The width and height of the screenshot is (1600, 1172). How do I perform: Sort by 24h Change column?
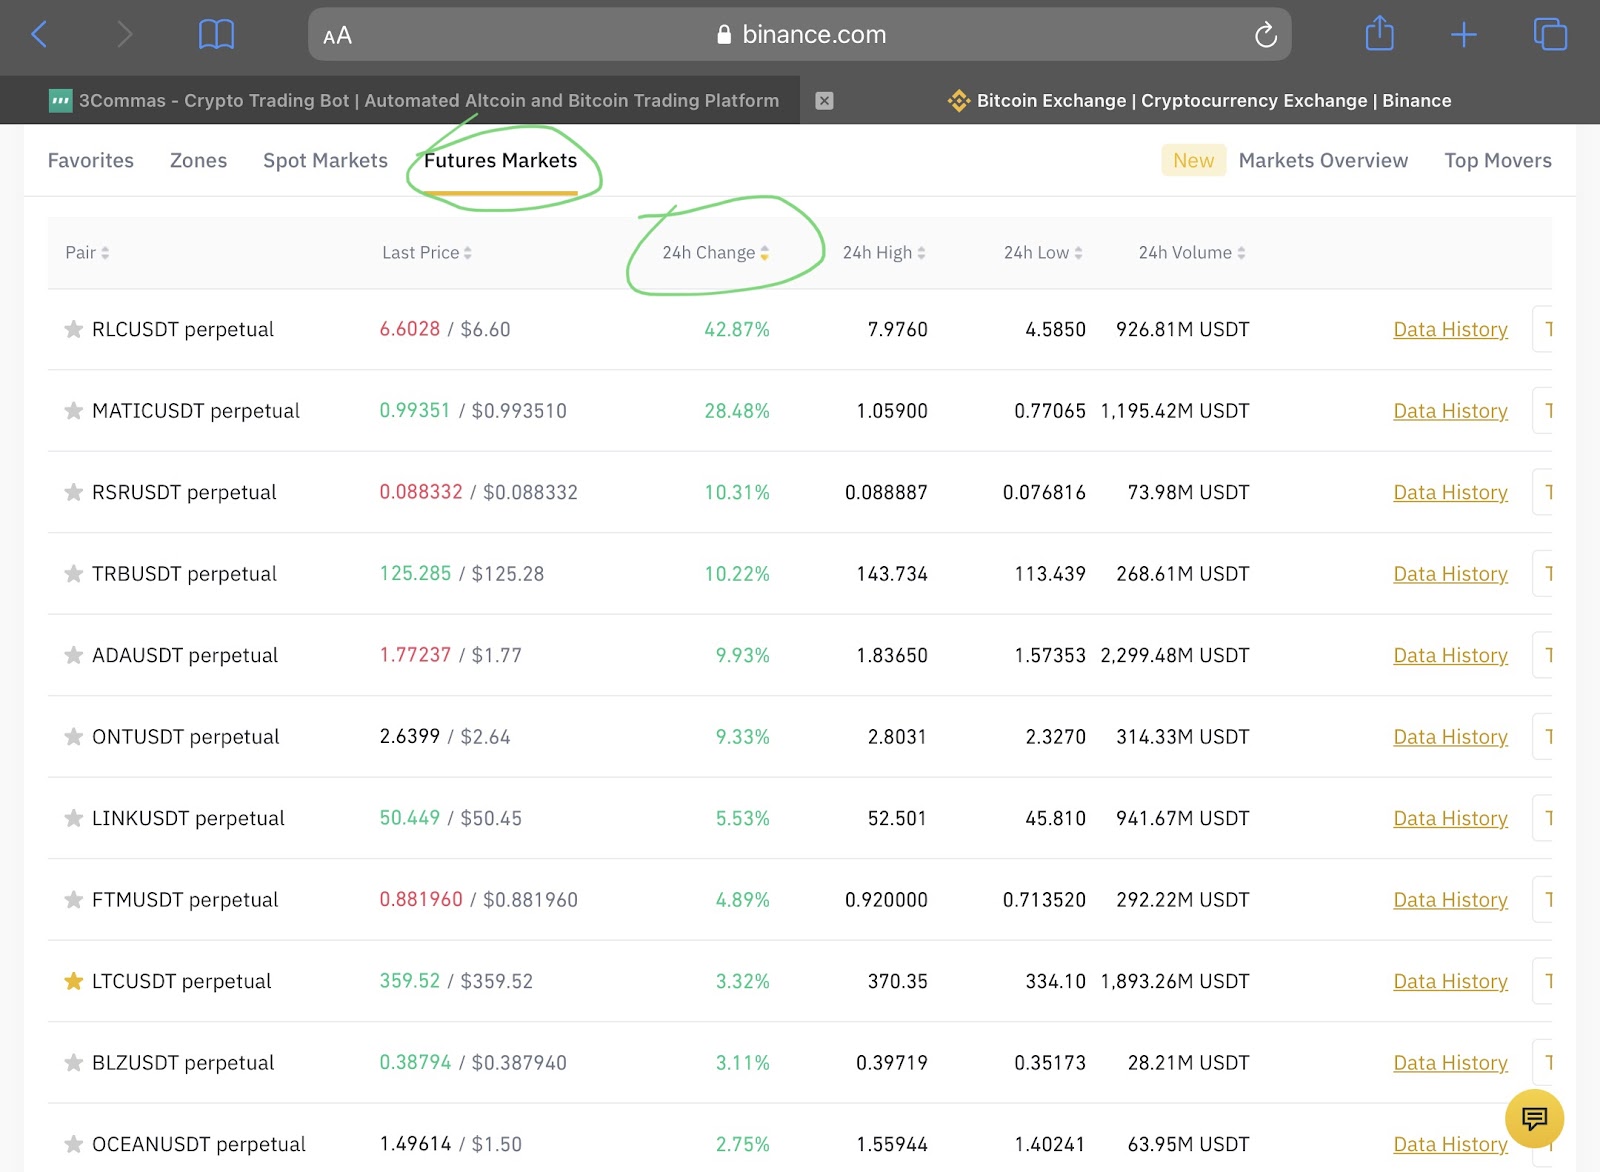(x=715, y=253)
